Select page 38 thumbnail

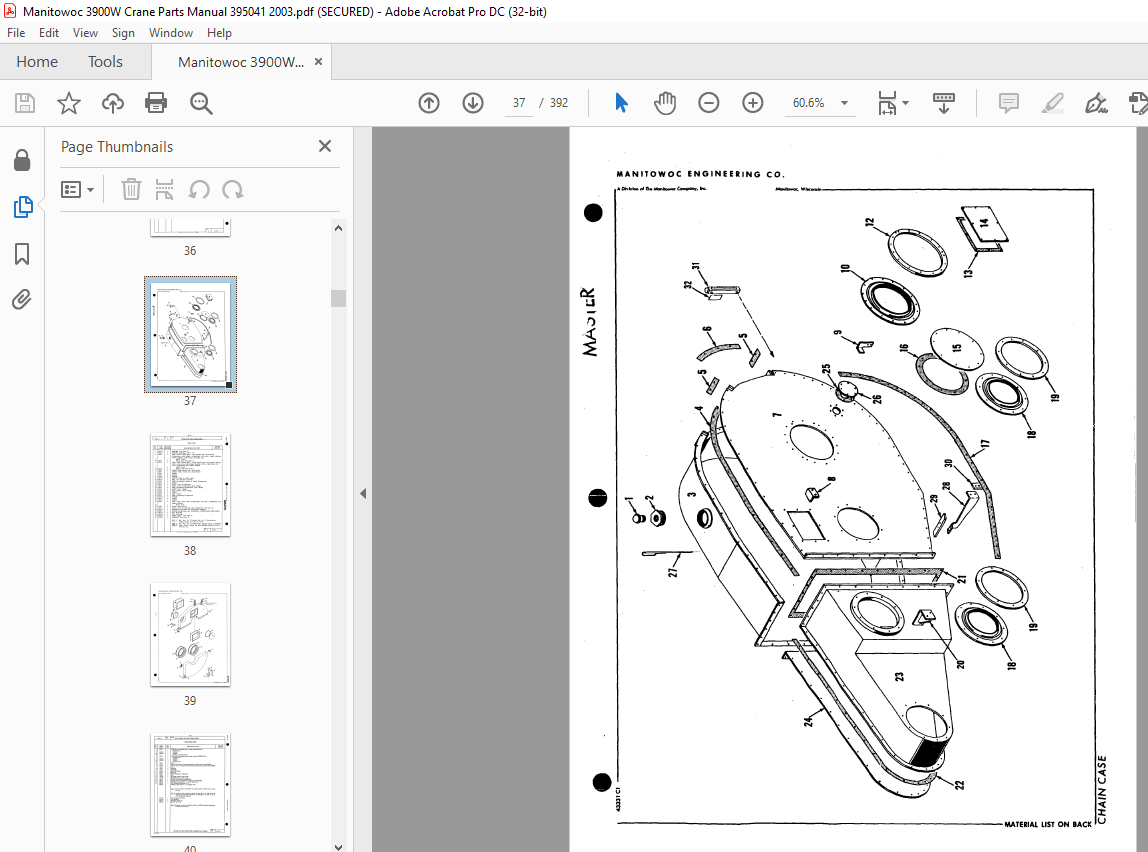(x=190, y=485)
